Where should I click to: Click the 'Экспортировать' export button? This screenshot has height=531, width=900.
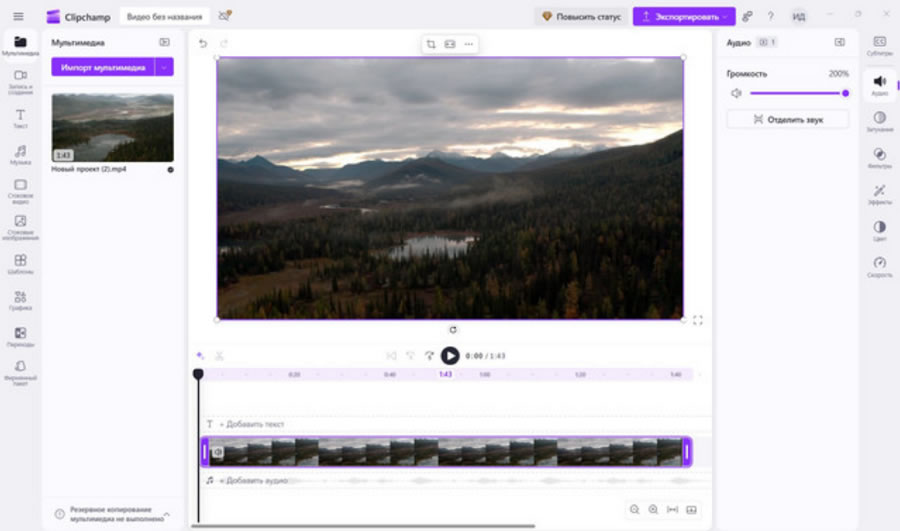684,17
